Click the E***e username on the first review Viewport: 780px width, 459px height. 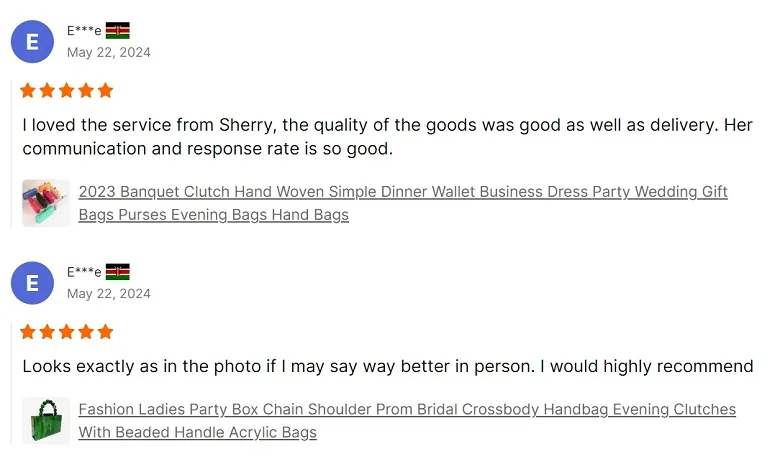tap(84, 31)
